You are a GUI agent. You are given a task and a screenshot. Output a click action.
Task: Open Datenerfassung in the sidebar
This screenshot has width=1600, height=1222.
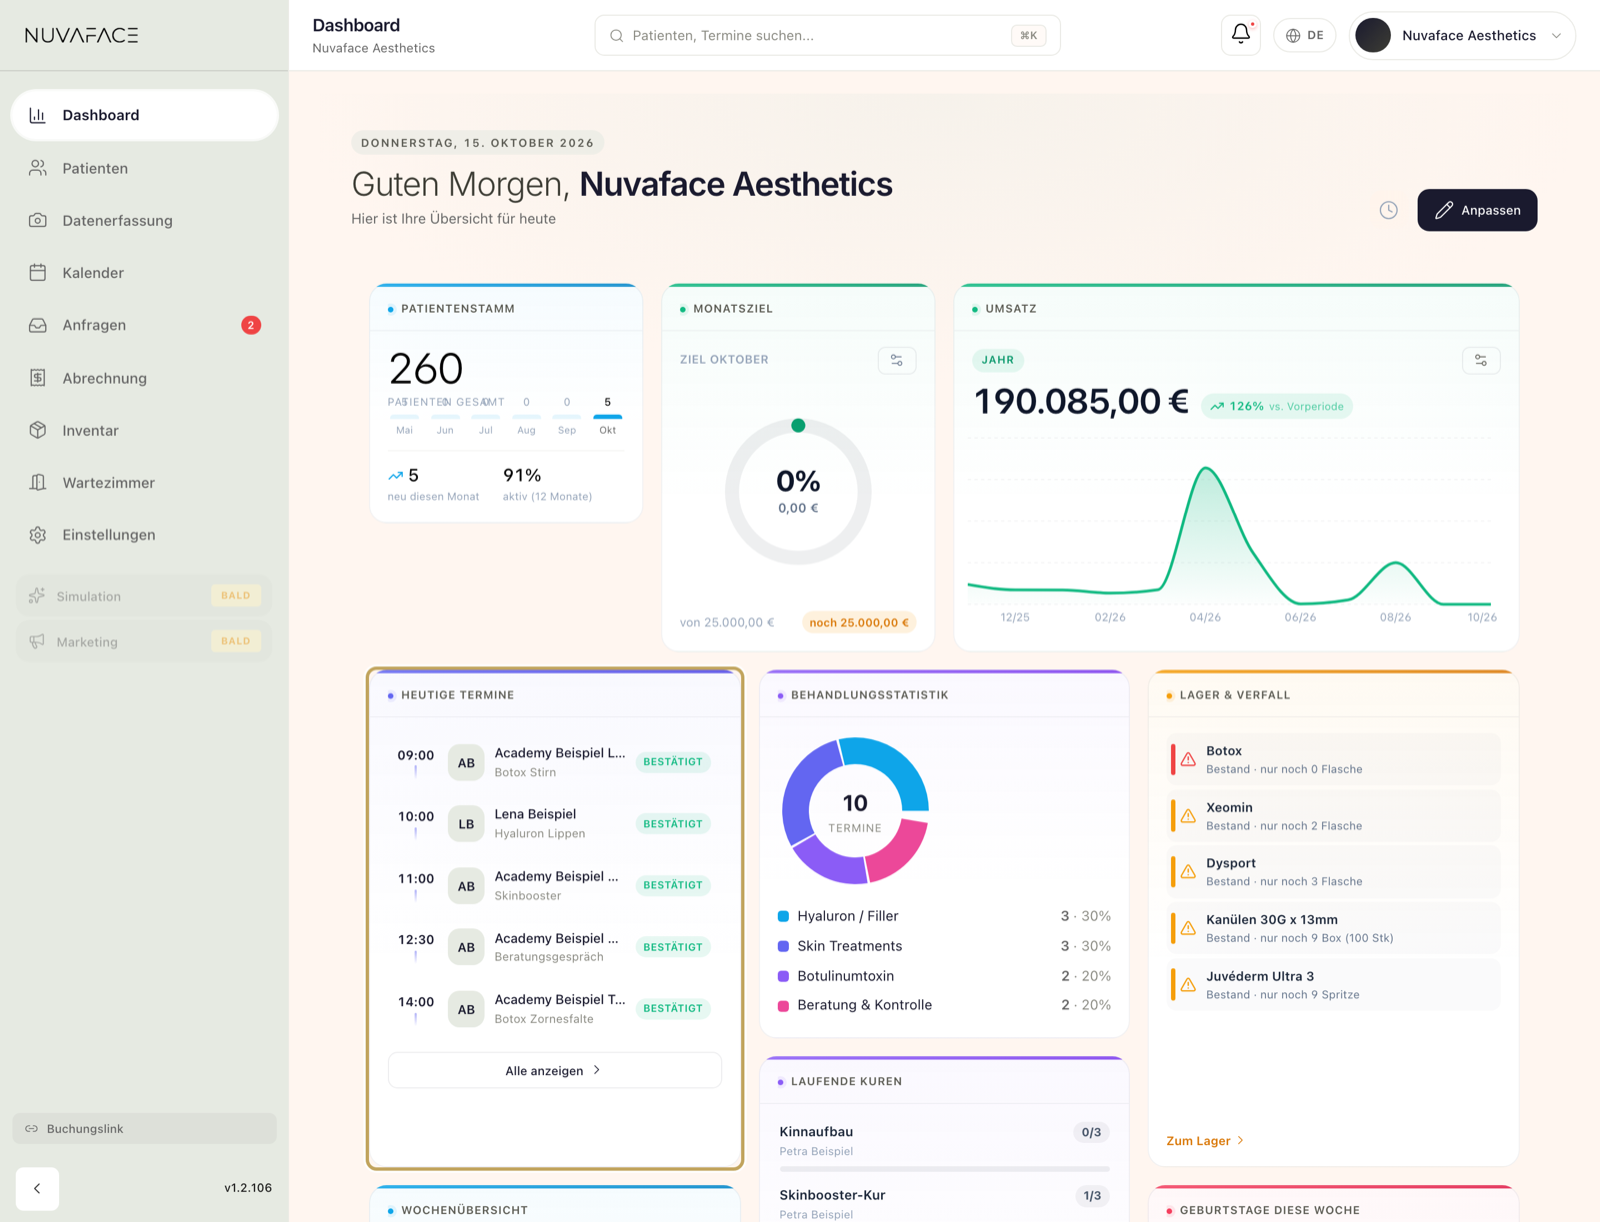pyautogui.click(x=144, y=220)
